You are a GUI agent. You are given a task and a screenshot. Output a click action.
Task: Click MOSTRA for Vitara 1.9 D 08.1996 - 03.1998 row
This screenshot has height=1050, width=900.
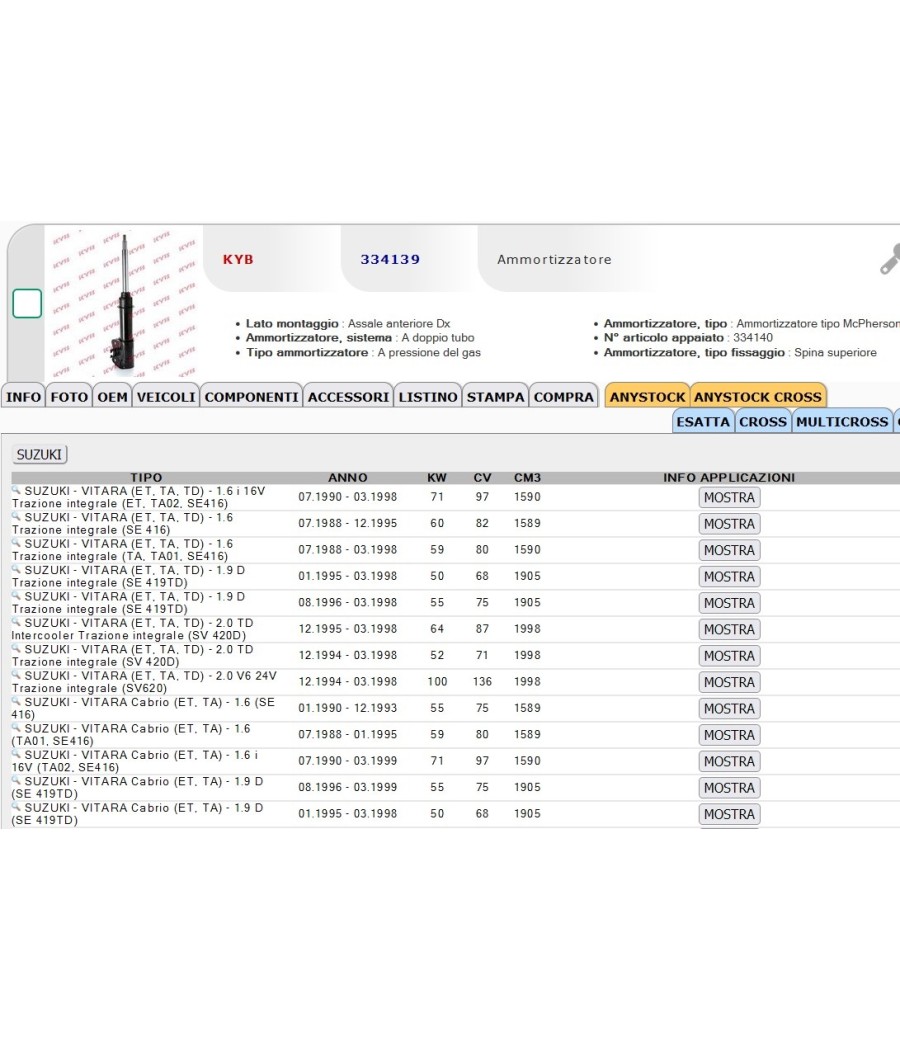click(729, 603)
